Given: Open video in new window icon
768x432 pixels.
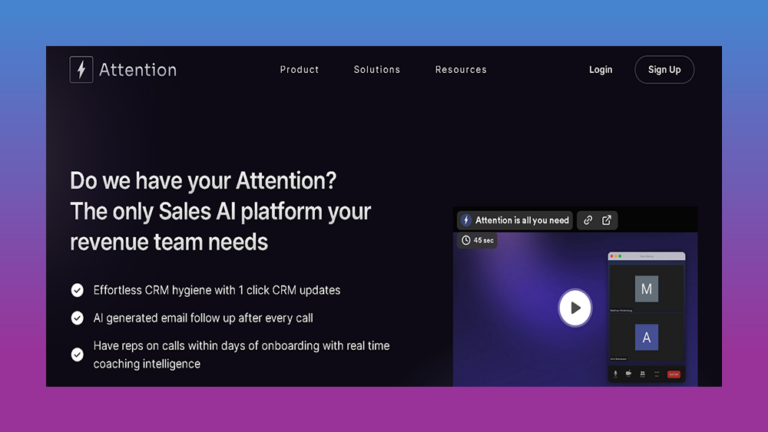Looking at the screenshot, I should pyautogui.click(x=606, y=220).
